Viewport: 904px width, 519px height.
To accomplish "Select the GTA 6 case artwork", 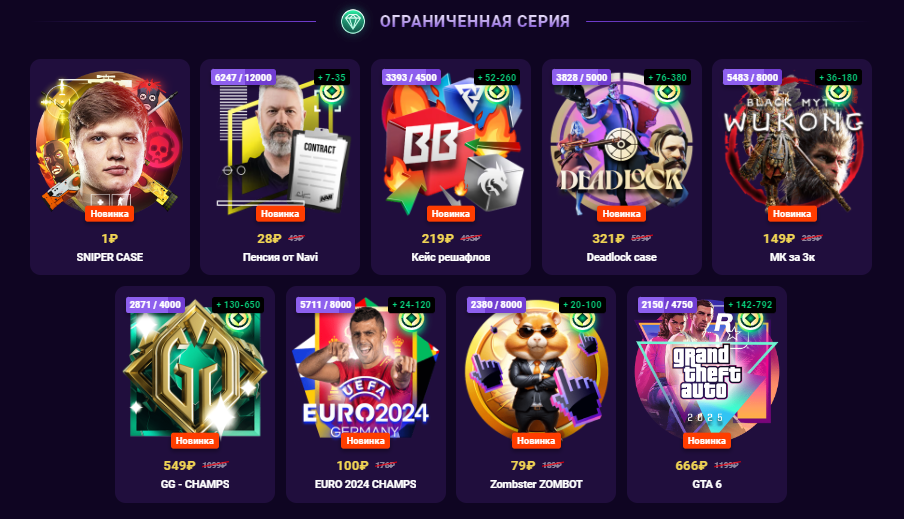I will pos(707,369).
